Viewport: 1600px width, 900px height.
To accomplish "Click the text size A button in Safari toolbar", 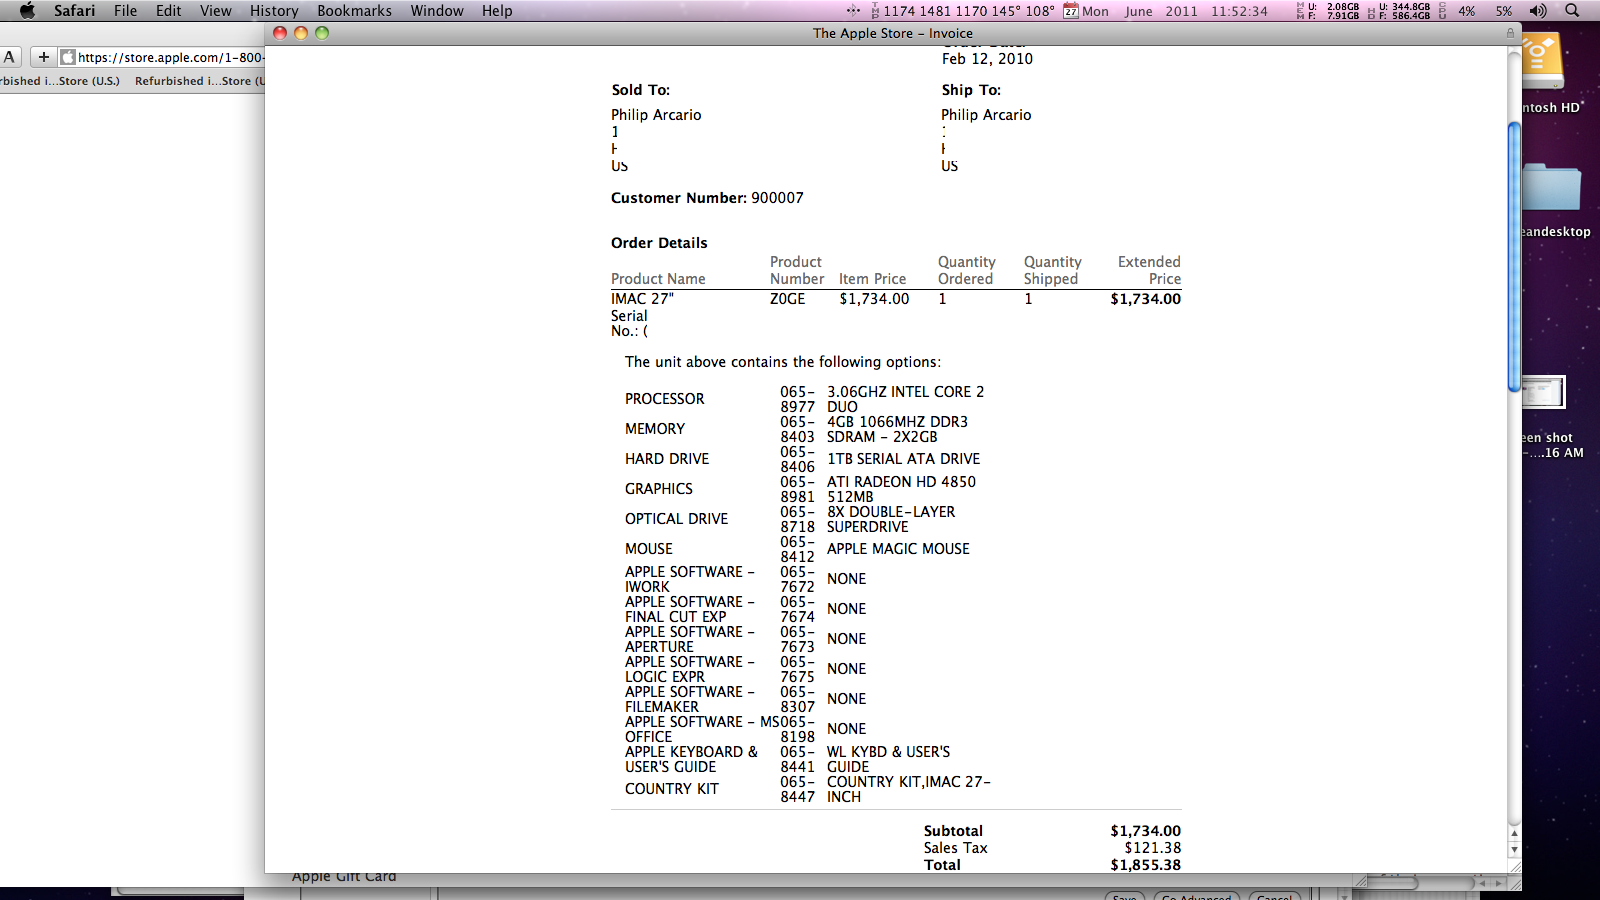I will [10, 57].
